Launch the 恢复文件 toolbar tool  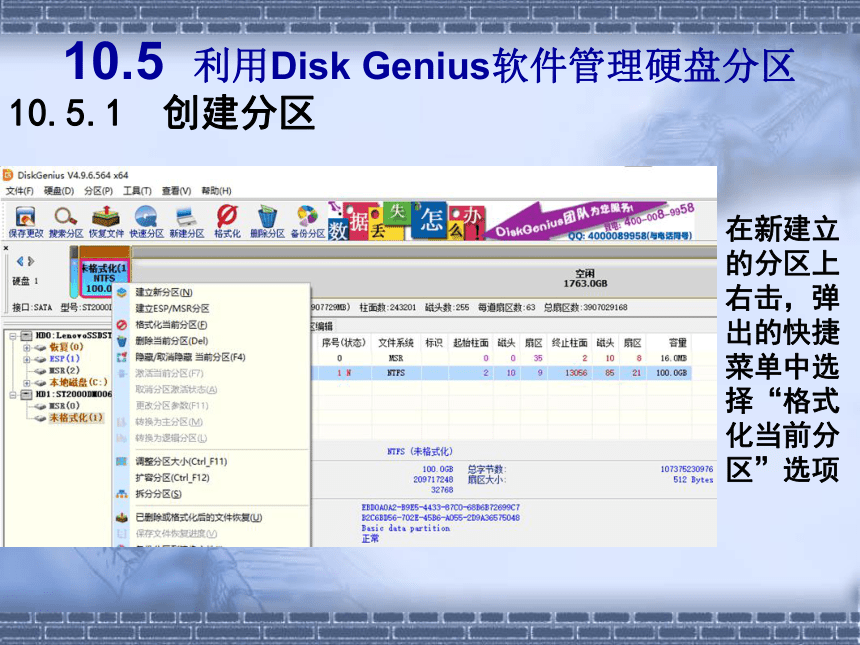pos(106,222)
